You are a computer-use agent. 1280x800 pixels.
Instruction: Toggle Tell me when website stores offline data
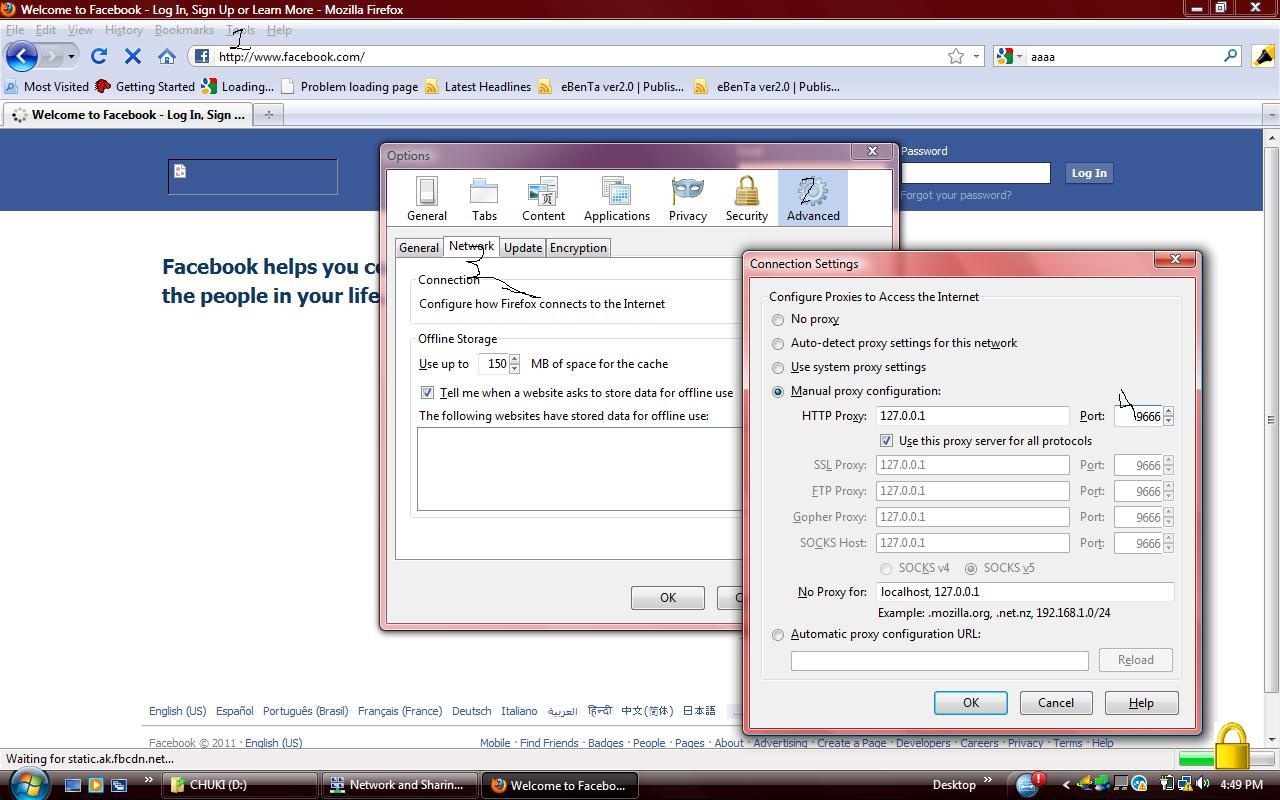(x=427, y=393)
